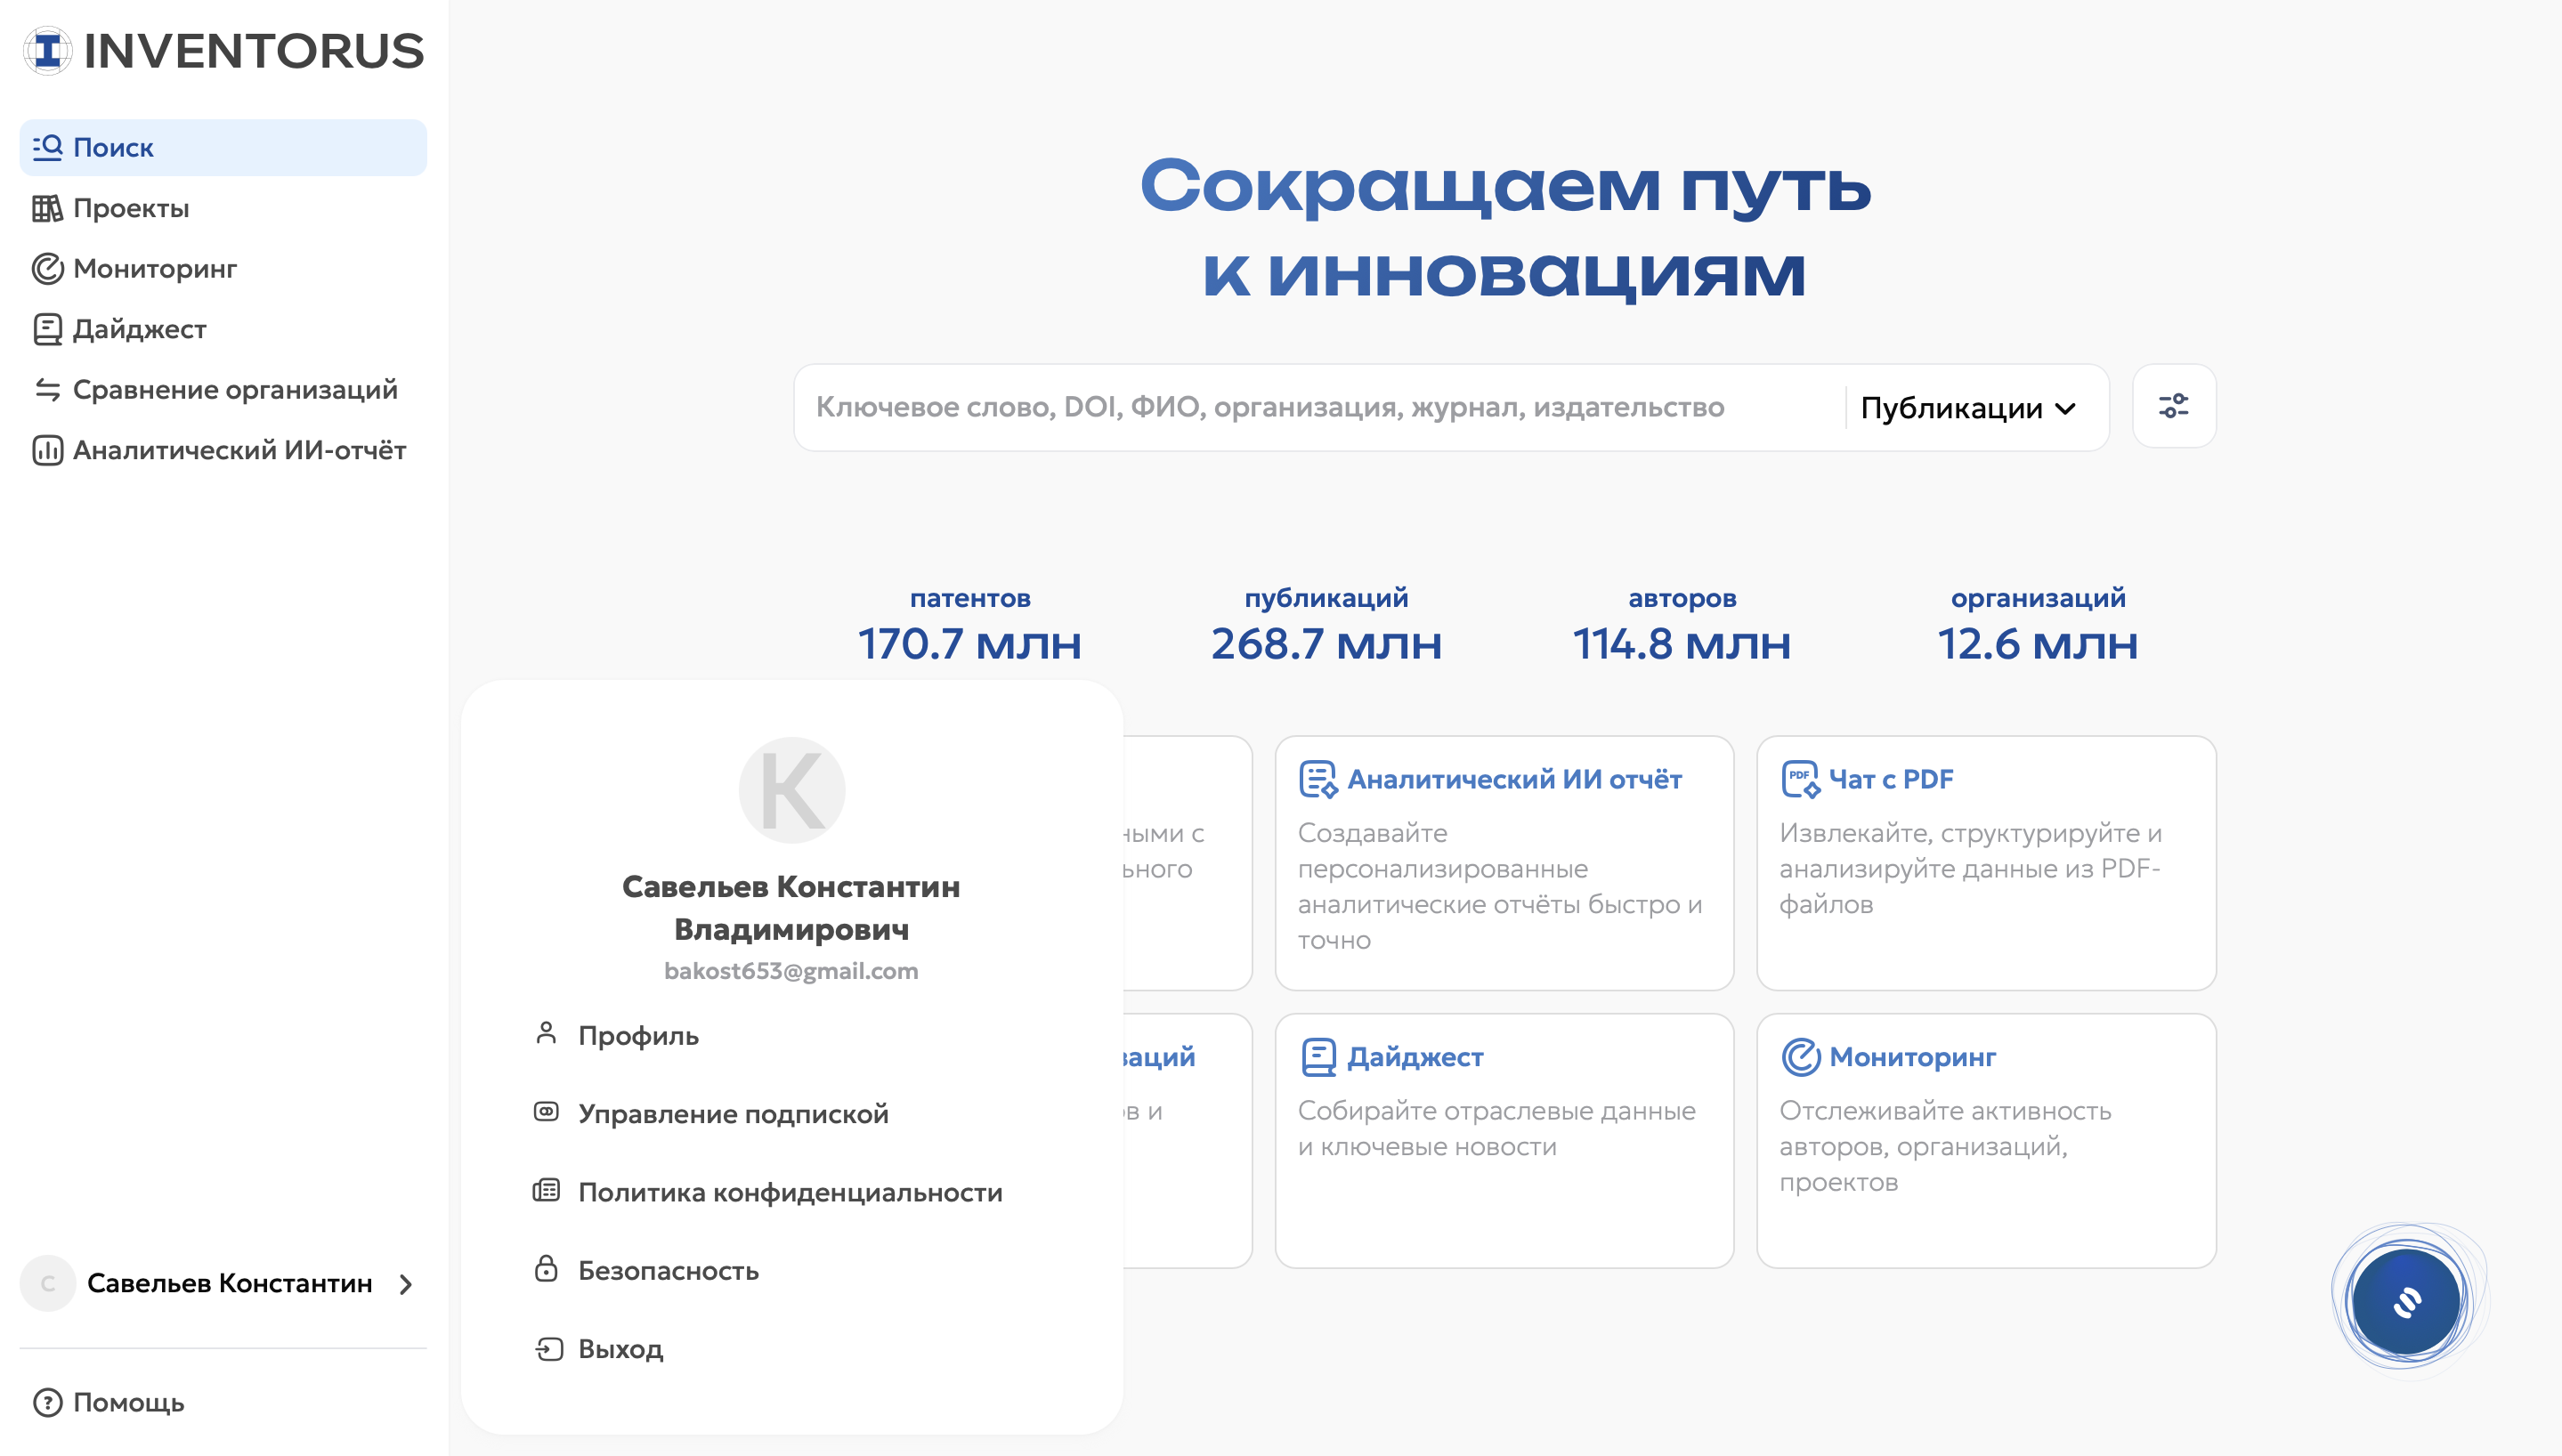Click Выход to log out

pos(620,1349)
